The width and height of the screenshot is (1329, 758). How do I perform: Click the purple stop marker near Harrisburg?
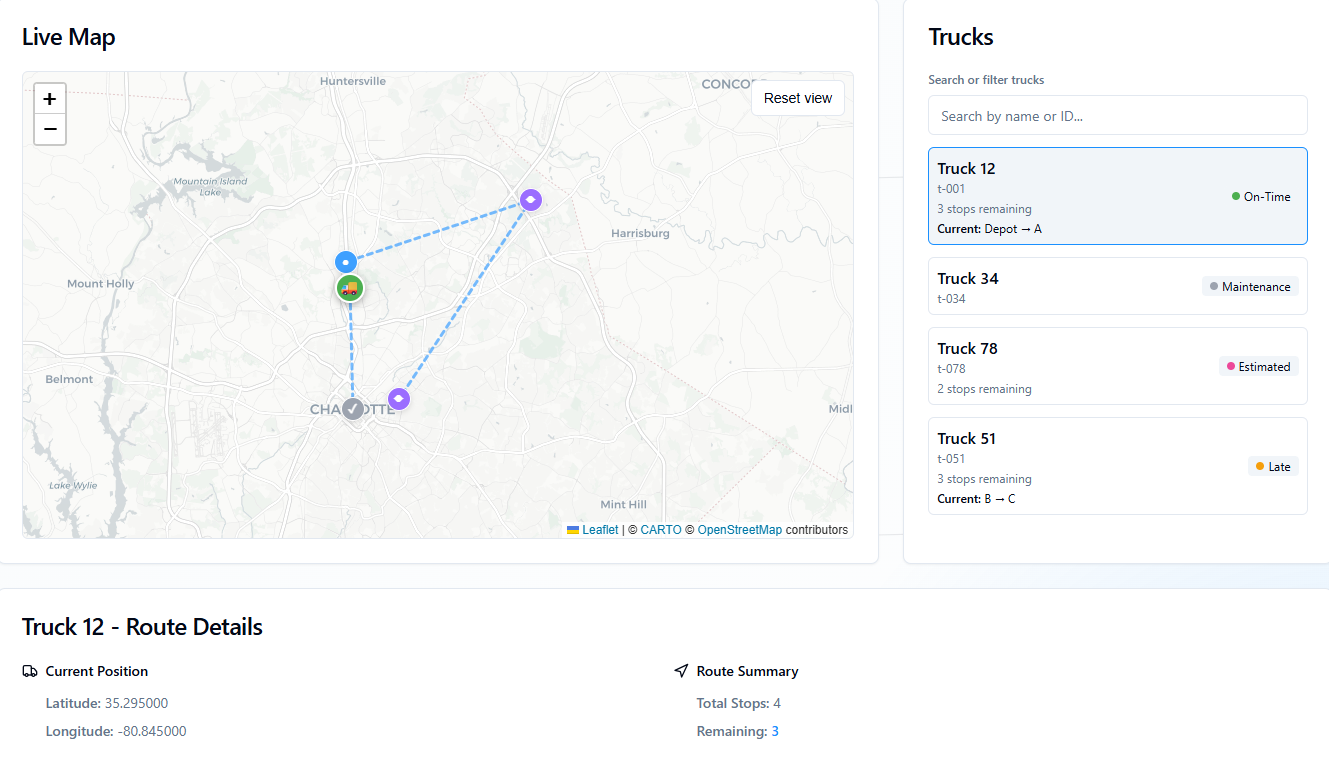tap(531, 200)
